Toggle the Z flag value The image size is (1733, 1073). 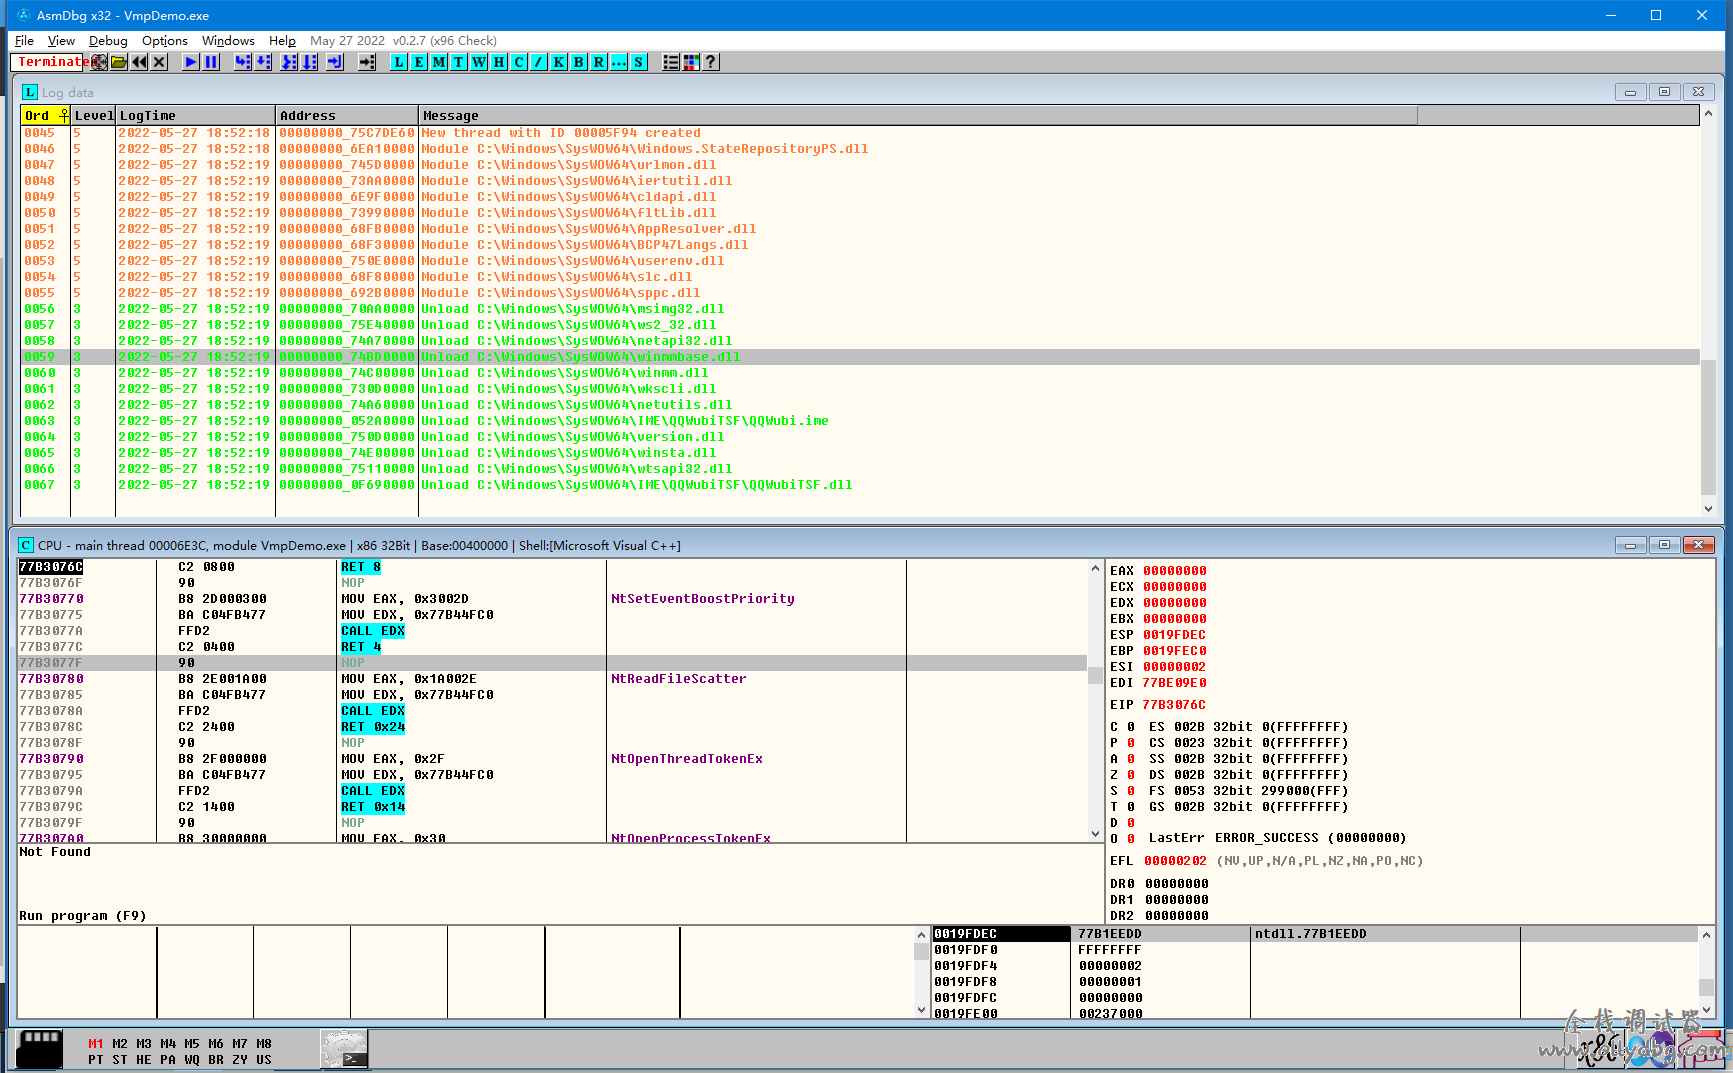click(1131, 775)
